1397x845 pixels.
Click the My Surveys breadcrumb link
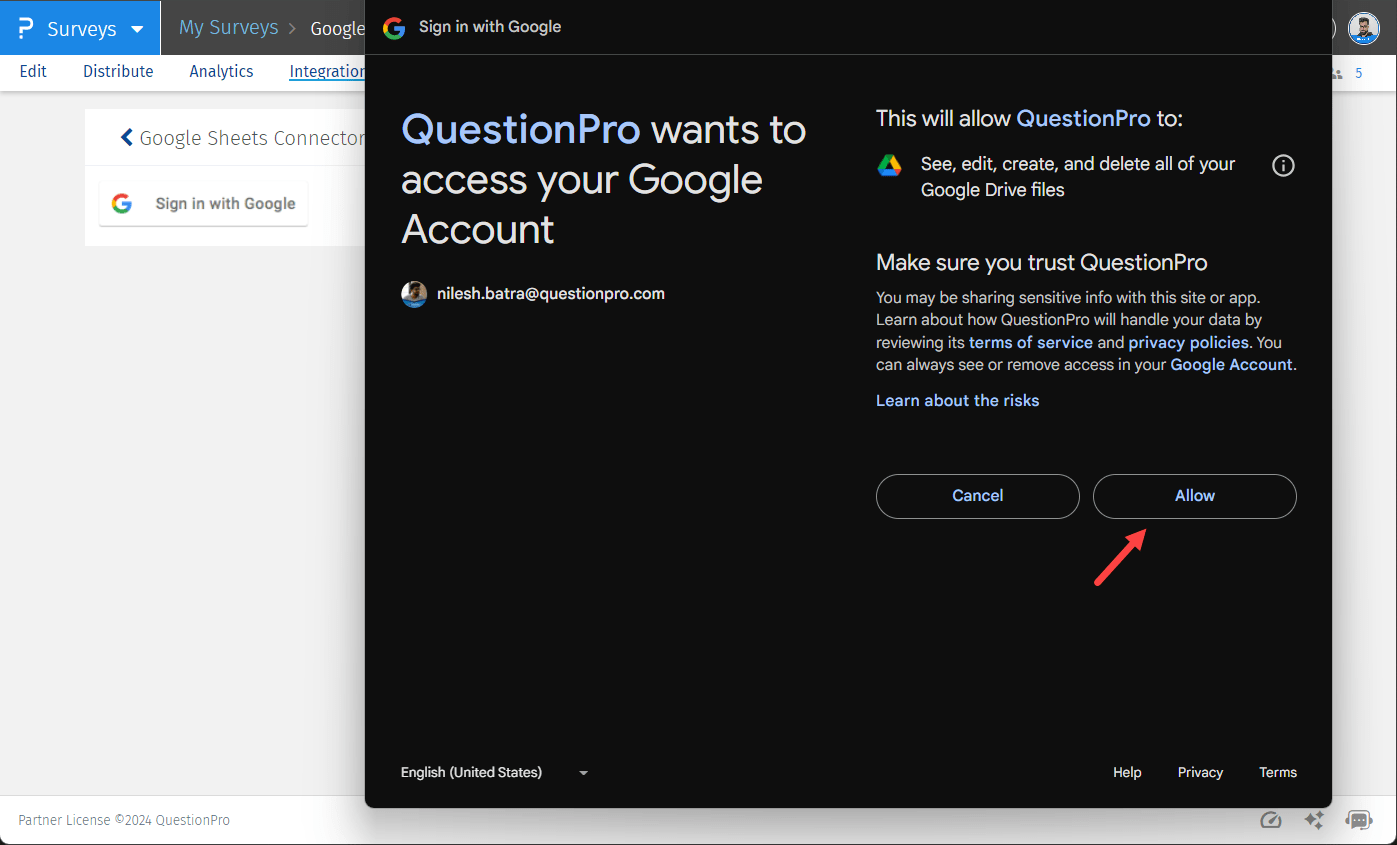228,28
